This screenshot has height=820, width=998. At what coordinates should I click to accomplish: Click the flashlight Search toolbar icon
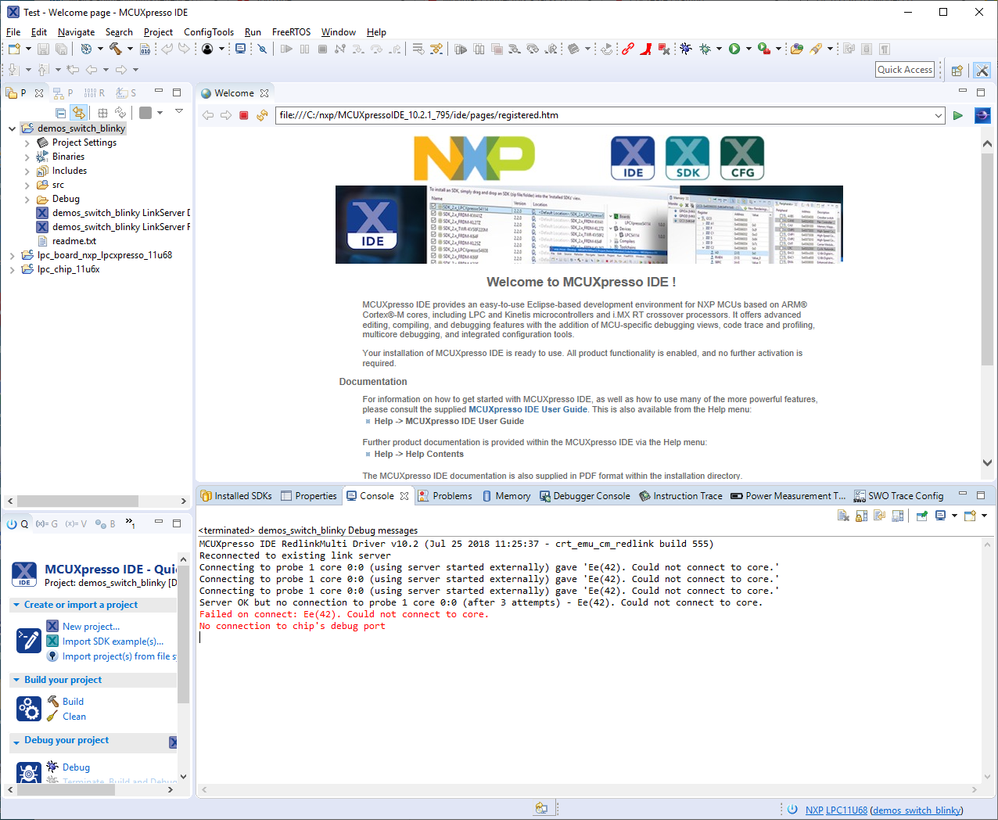click(x=816, y=49)
